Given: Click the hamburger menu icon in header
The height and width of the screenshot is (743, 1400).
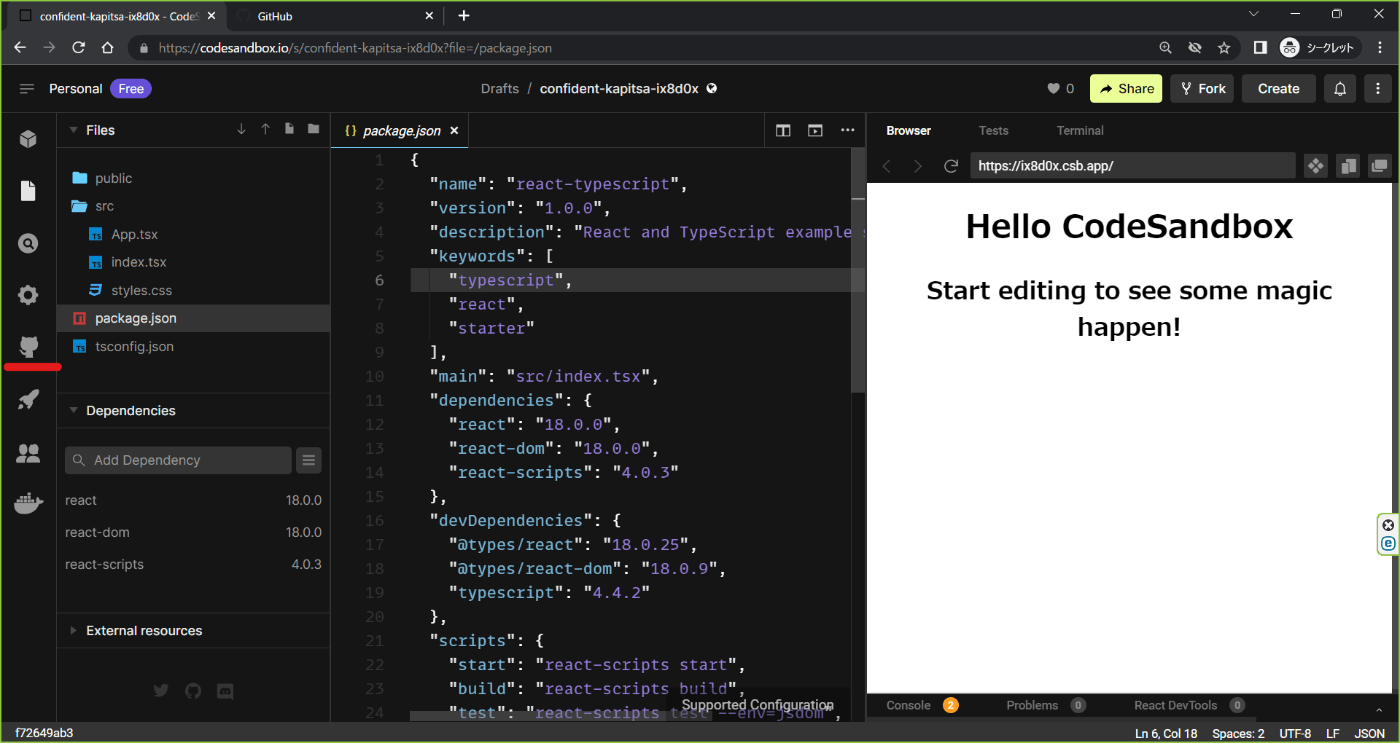Looking at the screenshot, I should pyautogui.click(x=27, y=89).
